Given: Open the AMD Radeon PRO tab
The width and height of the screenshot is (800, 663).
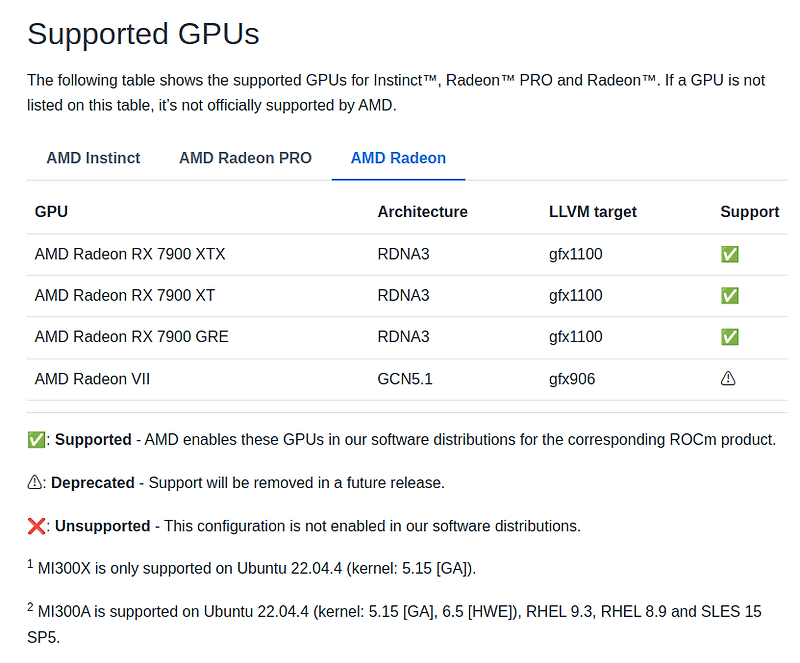Looking at the screenshot, I should (245, 158).
